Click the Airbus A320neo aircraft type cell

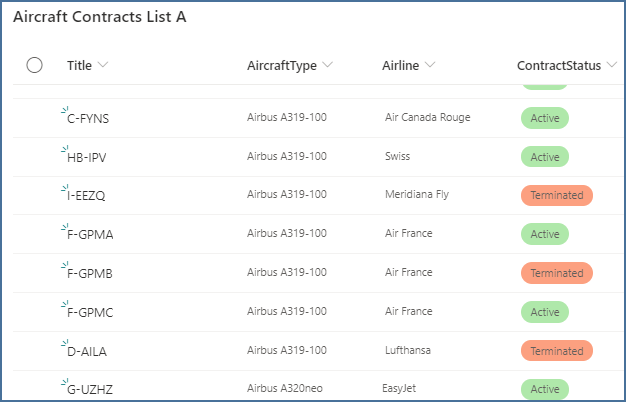tap(286, 388)
